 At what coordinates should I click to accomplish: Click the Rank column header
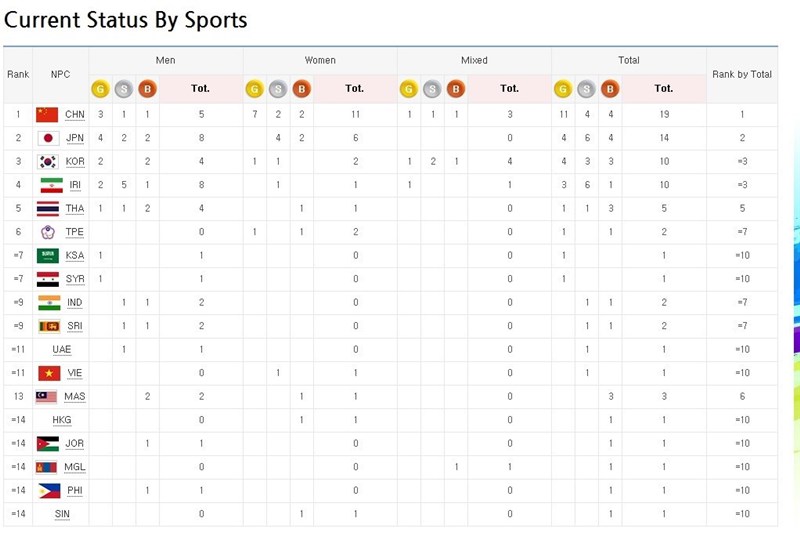pyautogui.click(x=18, y=75)
